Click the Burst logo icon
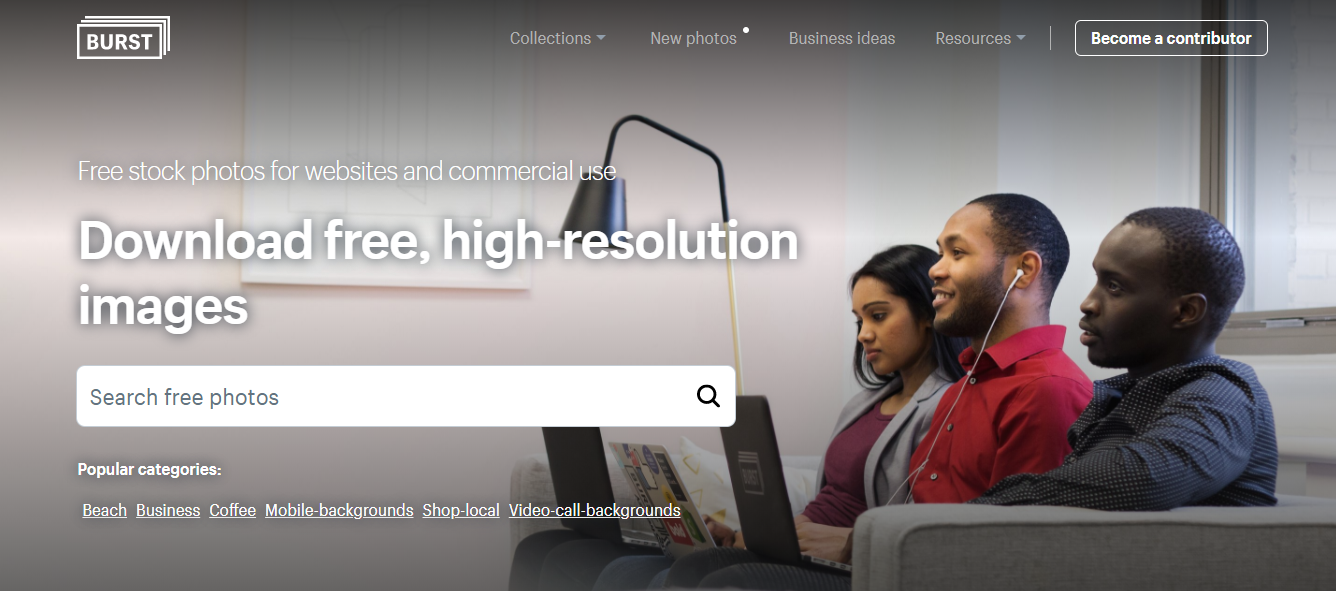The height and width of the screenshot is (591, 1336). tap(123, 38)
